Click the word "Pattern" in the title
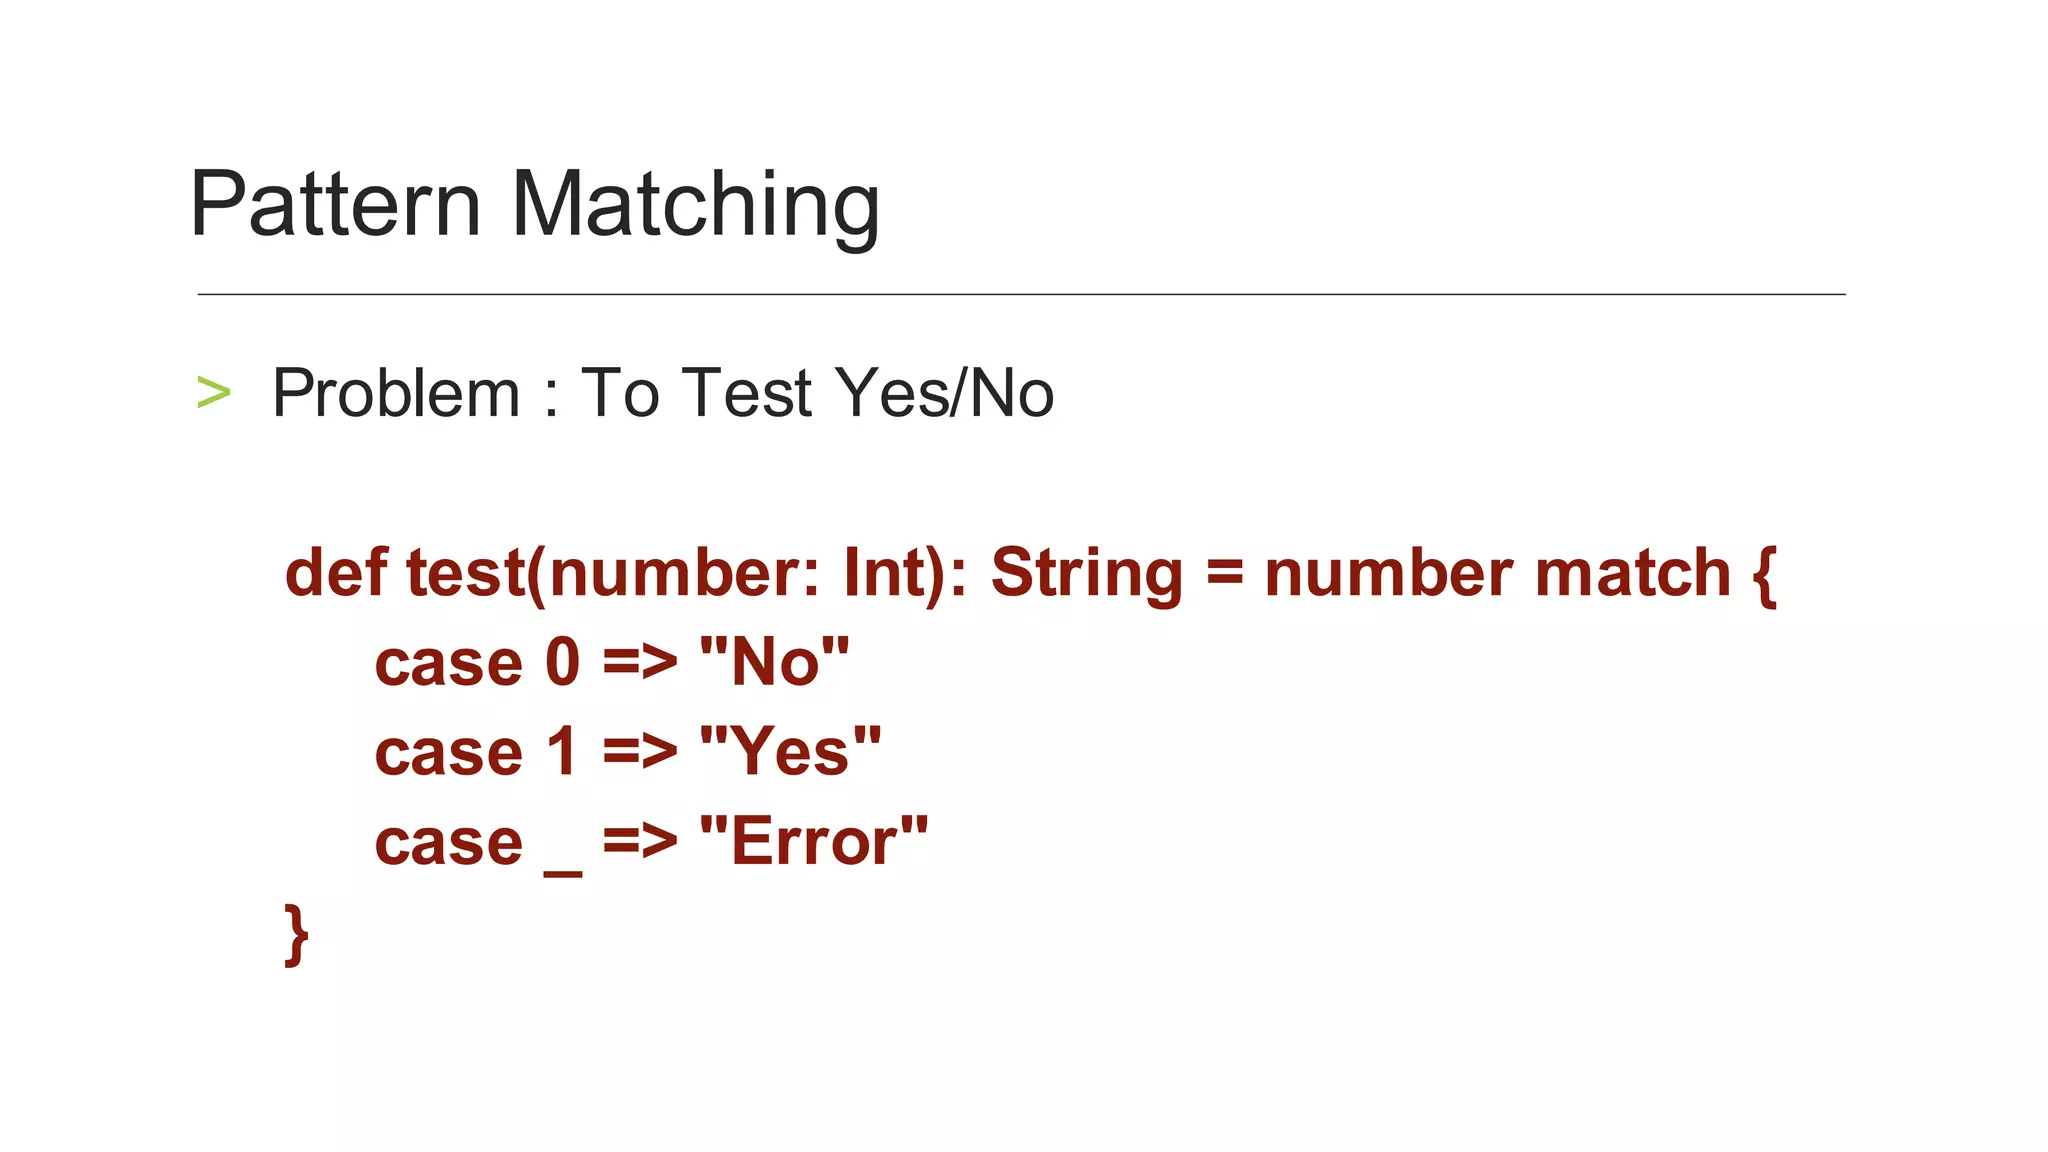Image resolution: width=2048 pixels, height=1152 pixels. (x=336, y=205)
